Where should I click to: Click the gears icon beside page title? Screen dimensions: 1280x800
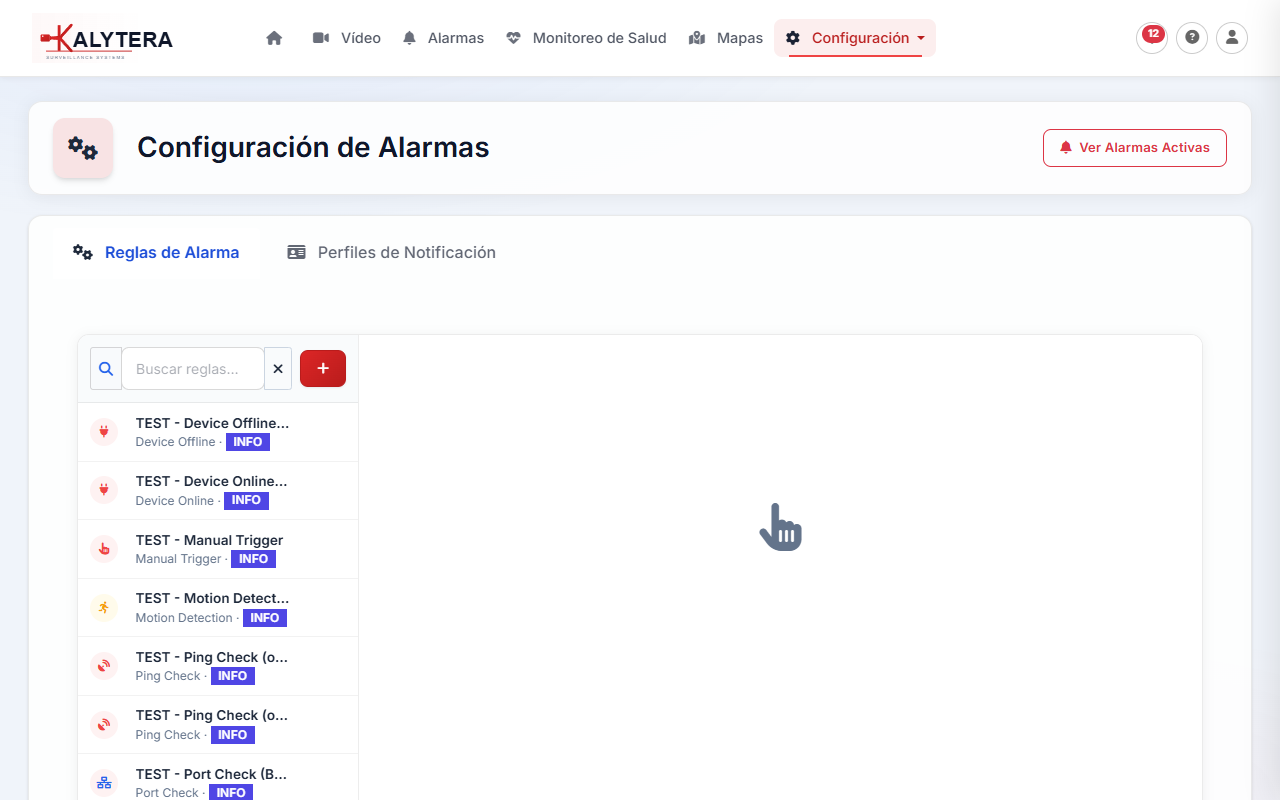(83, 148)
